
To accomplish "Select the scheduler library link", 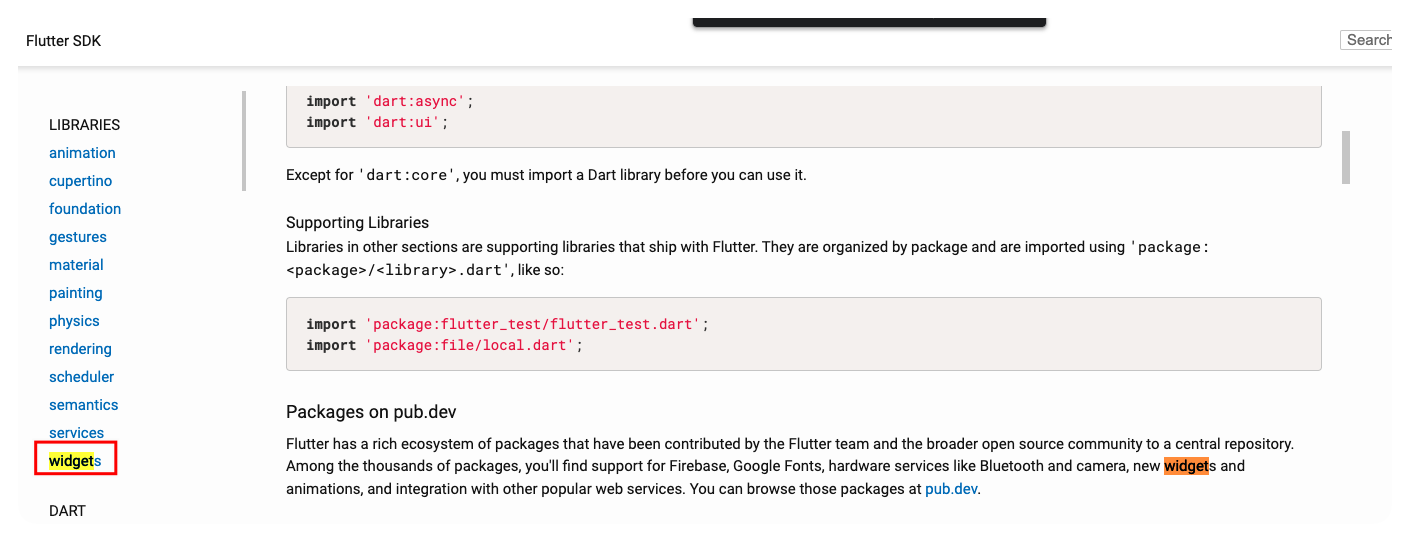I will 81,377.
